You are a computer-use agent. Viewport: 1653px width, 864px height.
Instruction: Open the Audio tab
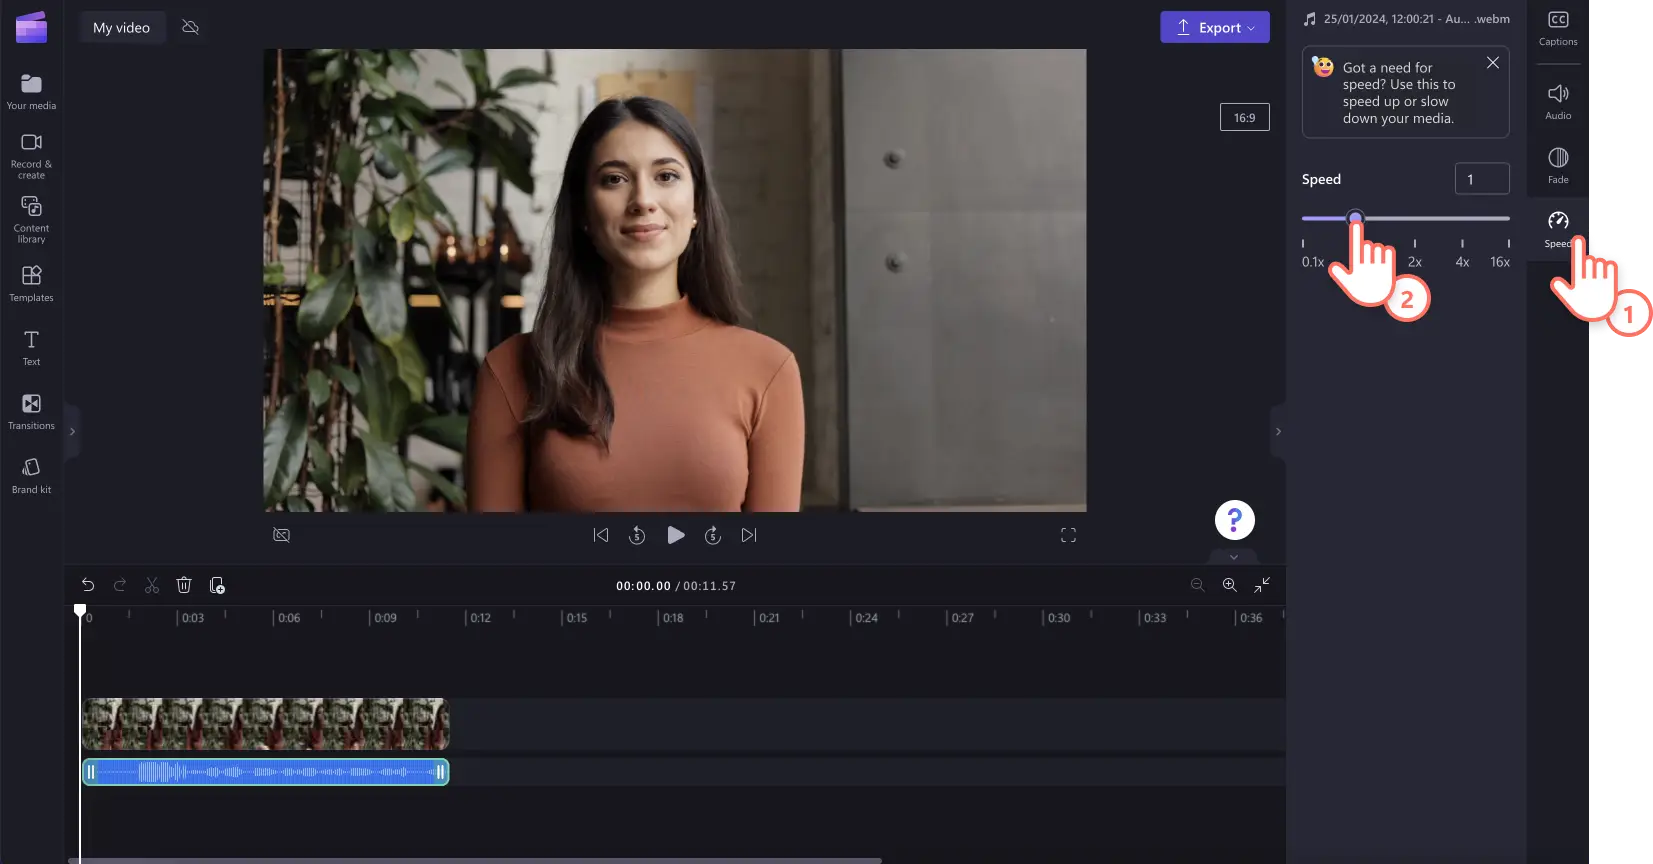1558,102
